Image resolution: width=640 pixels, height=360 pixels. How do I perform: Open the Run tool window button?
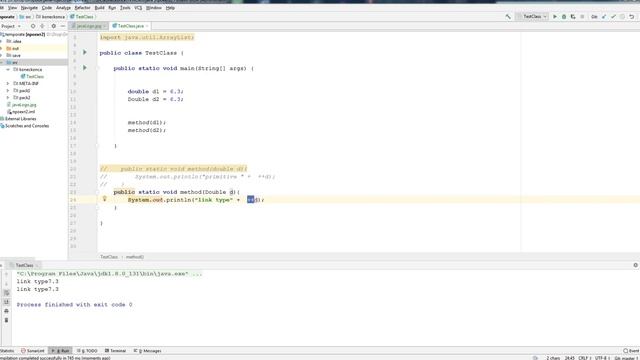click(x=60, y=351)
